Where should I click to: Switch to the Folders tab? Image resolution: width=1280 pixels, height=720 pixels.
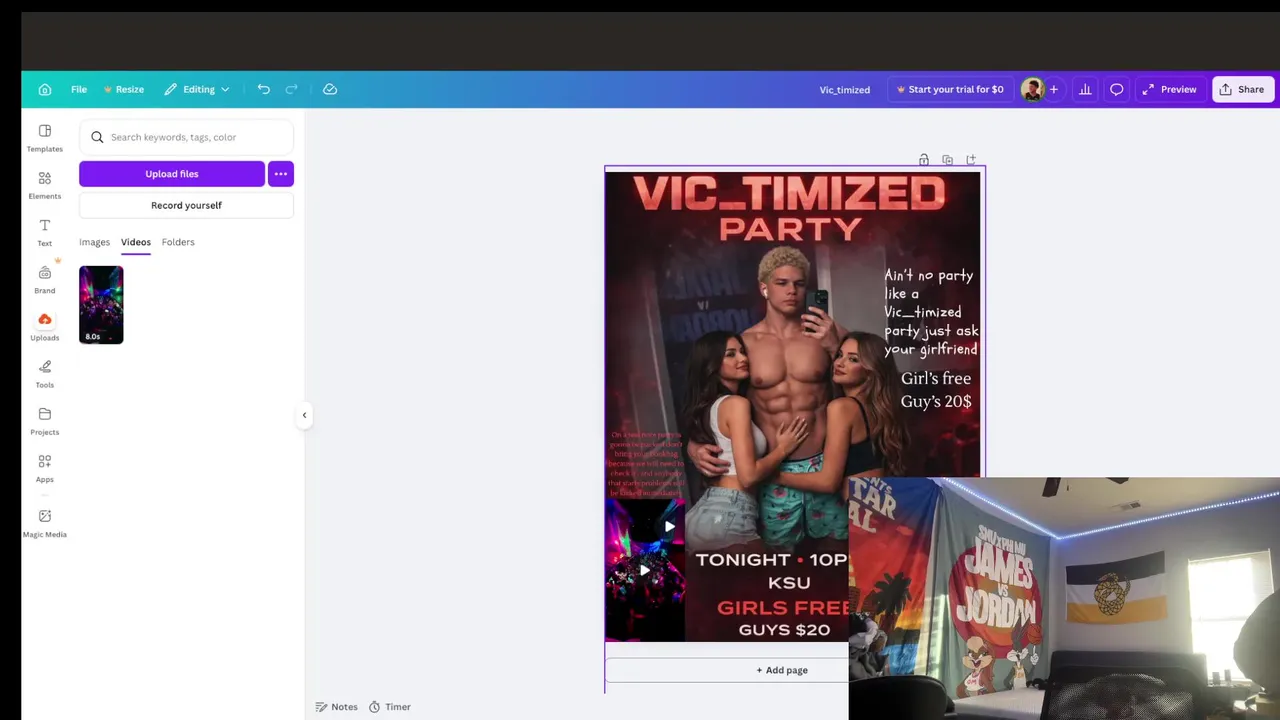tap(178, 242)
